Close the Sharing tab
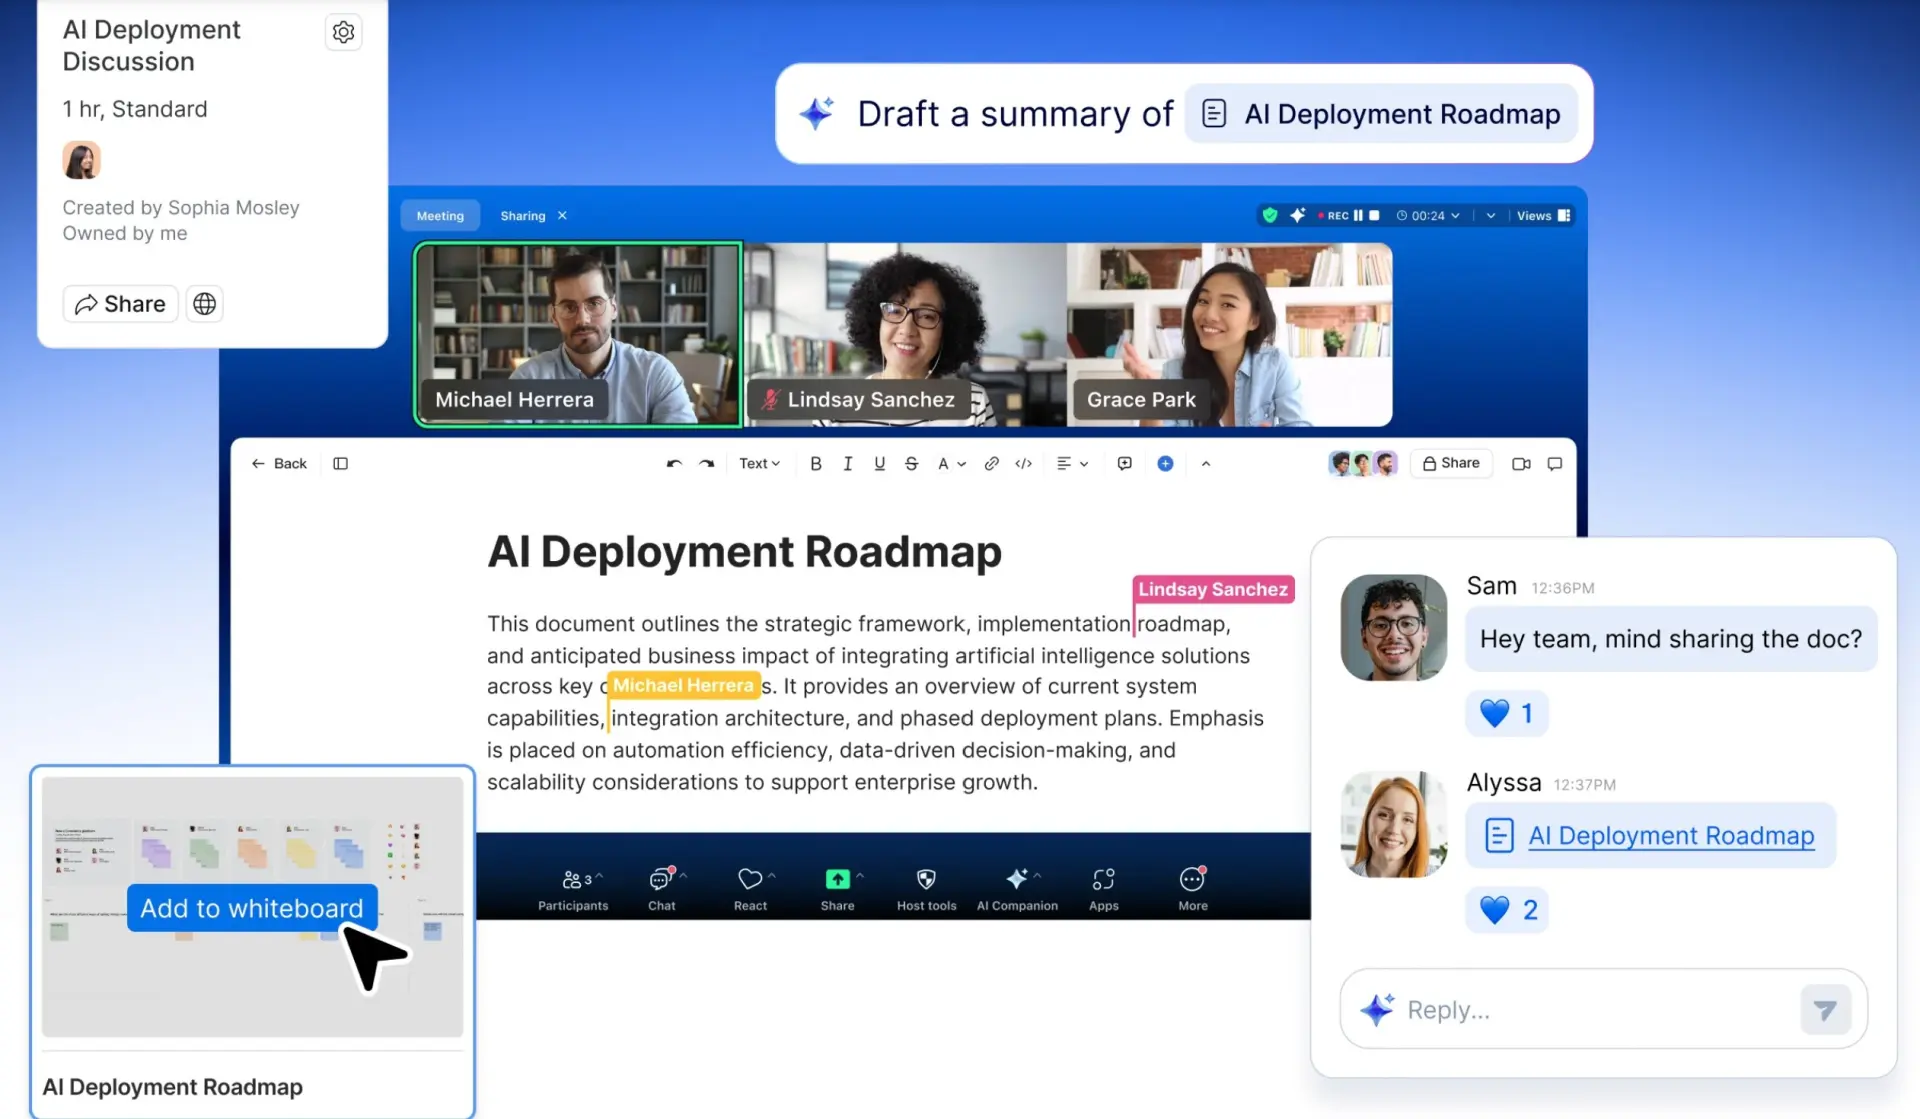The image size is (1920, 1119). coord(562,216)
